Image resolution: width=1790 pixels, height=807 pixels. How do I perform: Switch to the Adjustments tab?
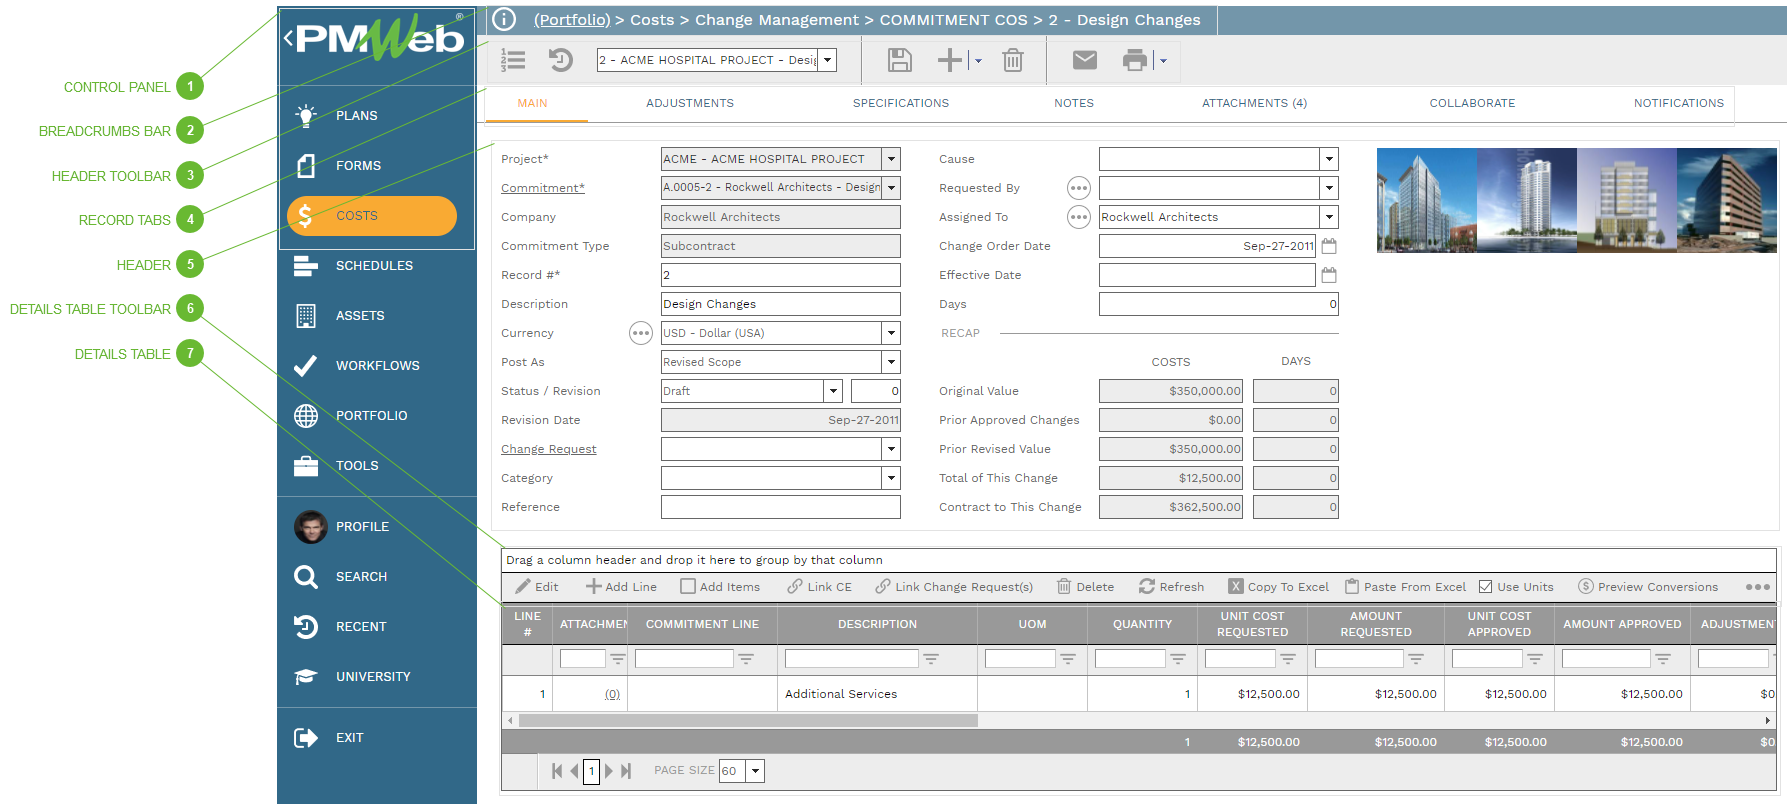pos(689,103)
